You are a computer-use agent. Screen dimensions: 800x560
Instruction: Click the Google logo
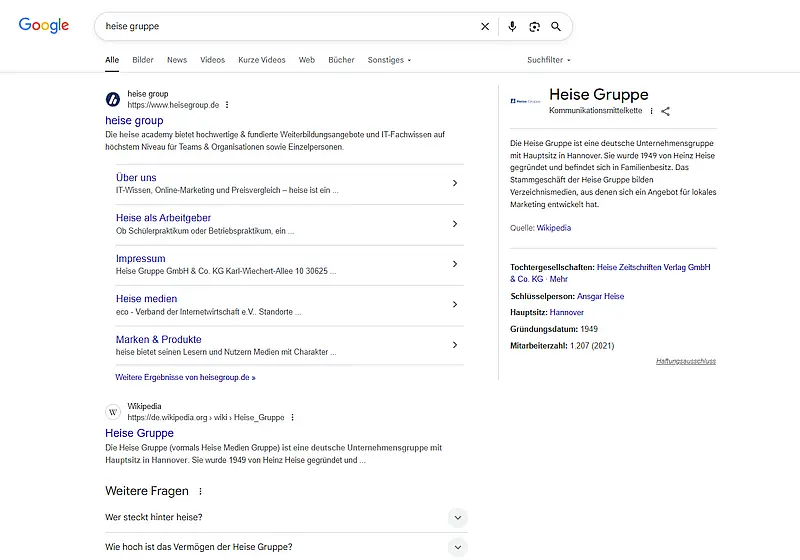coord(44,25)
